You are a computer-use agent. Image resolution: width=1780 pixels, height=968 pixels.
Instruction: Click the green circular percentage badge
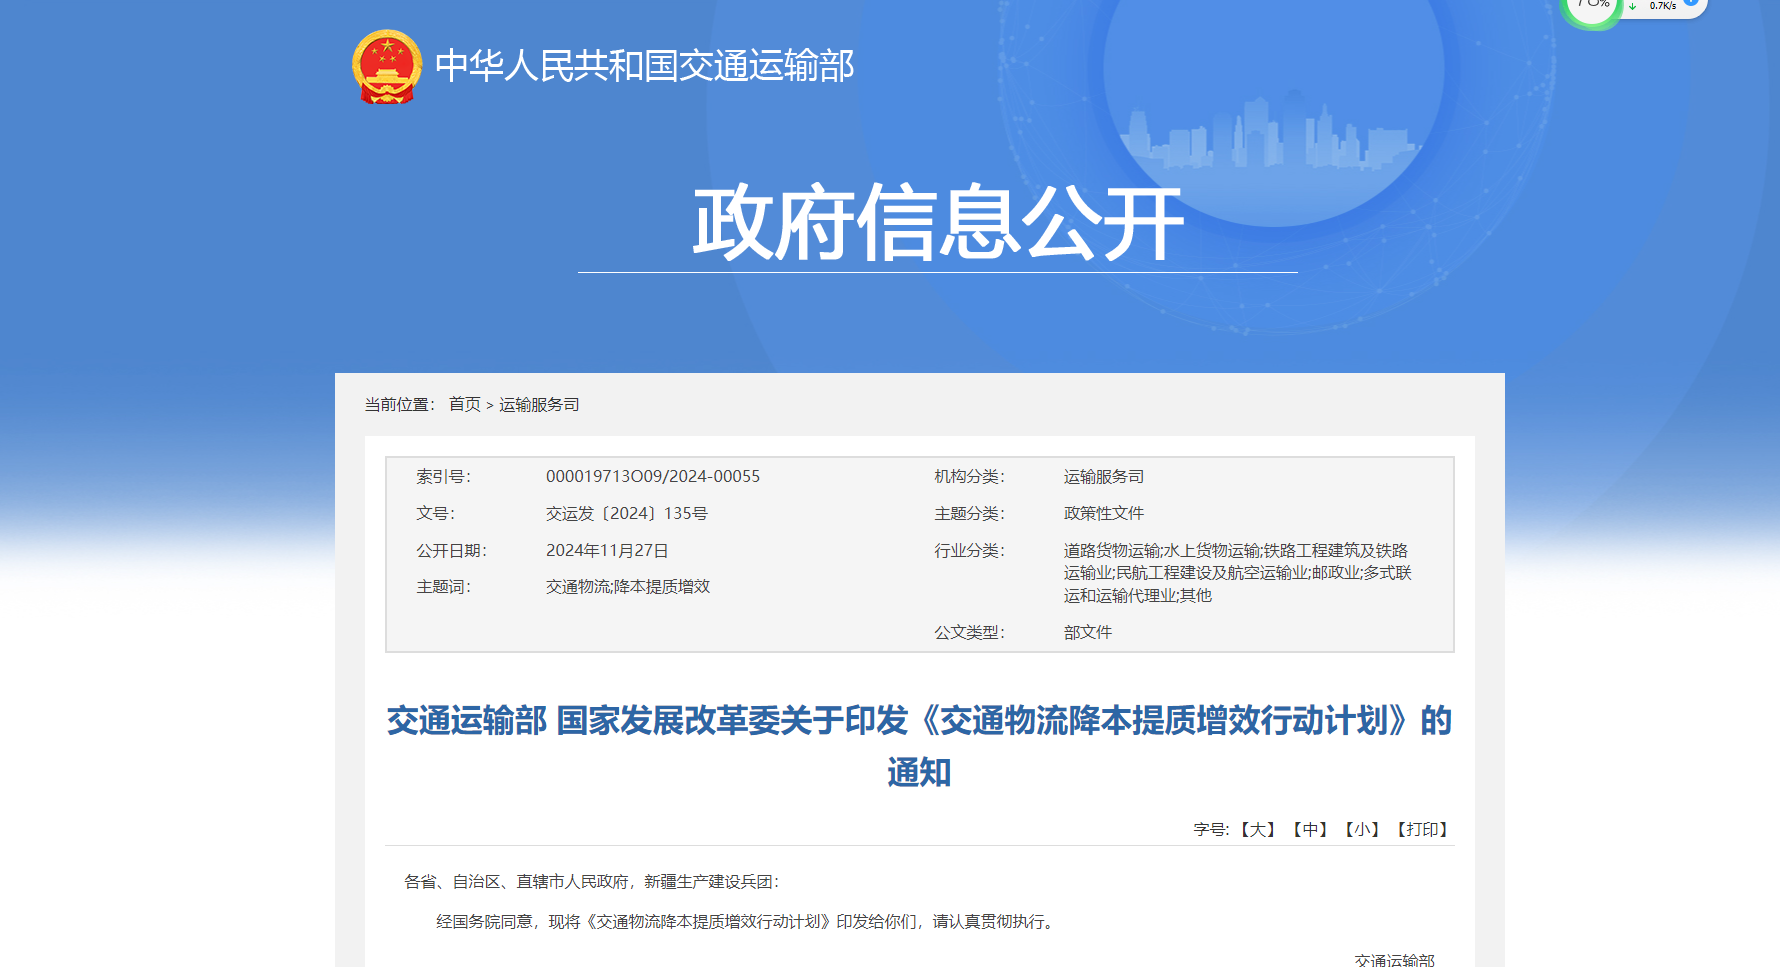coord(1588,5)
